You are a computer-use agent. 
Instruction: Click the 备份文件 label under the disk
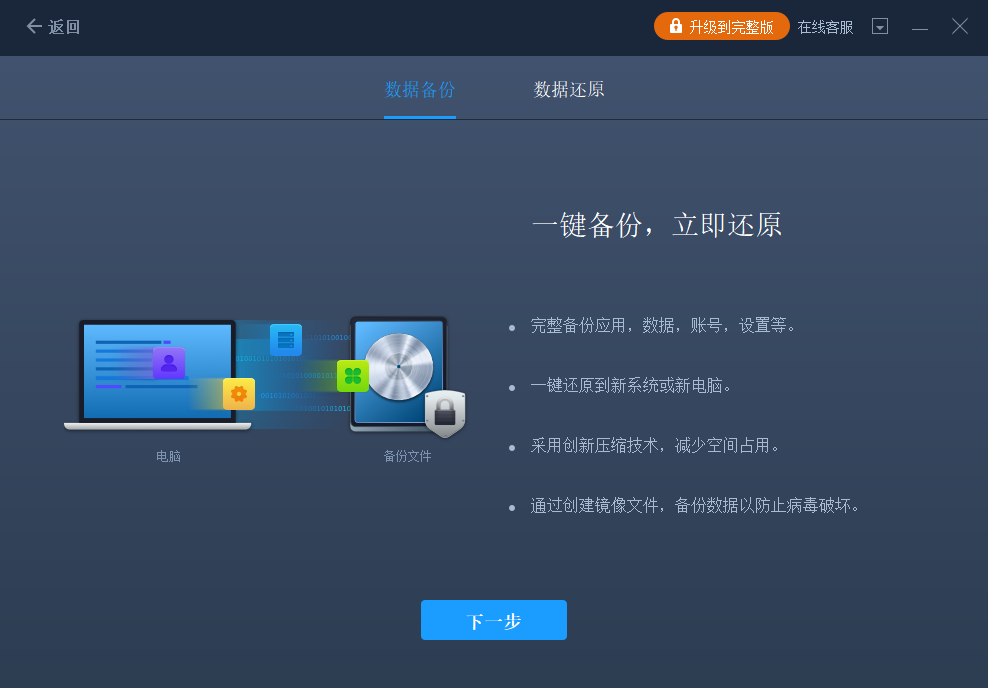point(406,453)
